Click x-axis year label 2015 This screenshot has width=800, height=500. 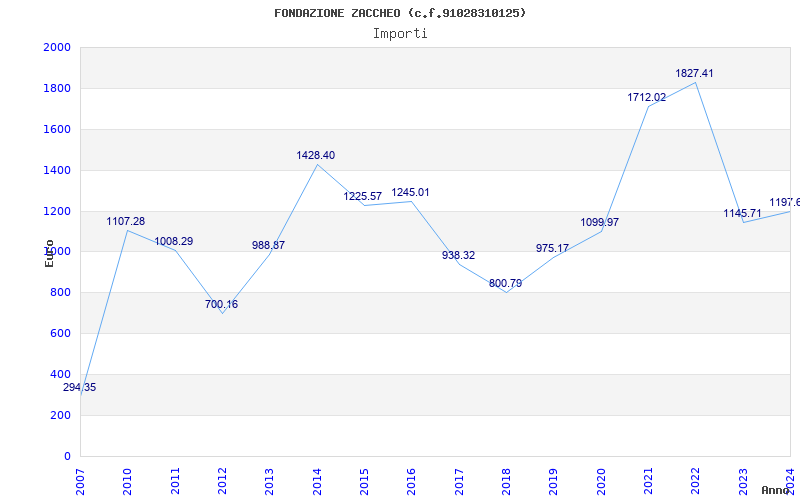(364, 482)
